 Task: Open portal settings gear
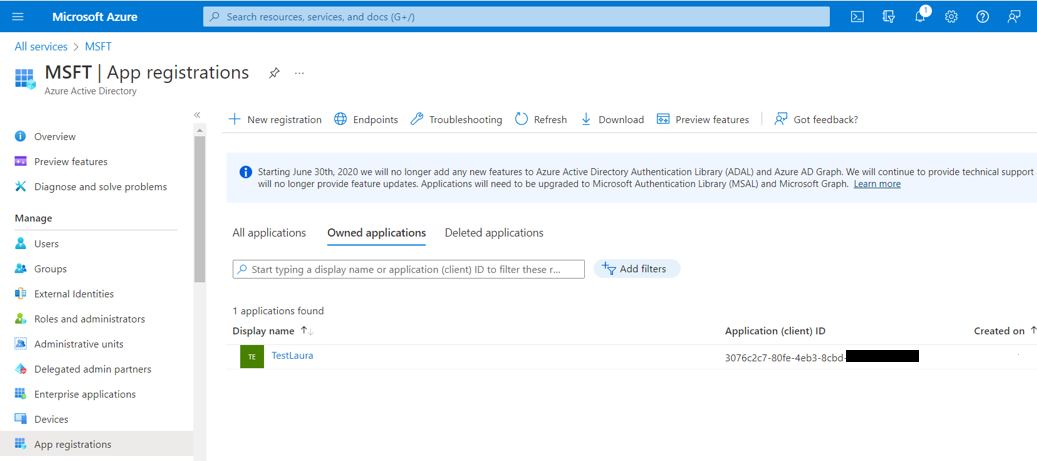[951, 17]
